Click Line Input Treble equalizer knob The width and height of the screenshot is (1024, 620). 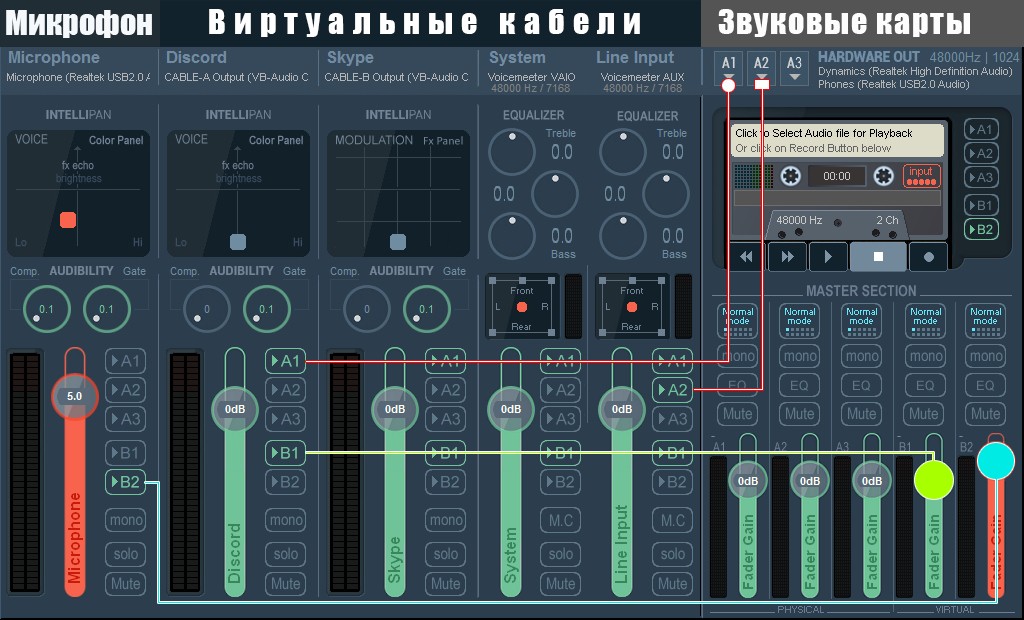pyautogui.click(x=623, y=152)
